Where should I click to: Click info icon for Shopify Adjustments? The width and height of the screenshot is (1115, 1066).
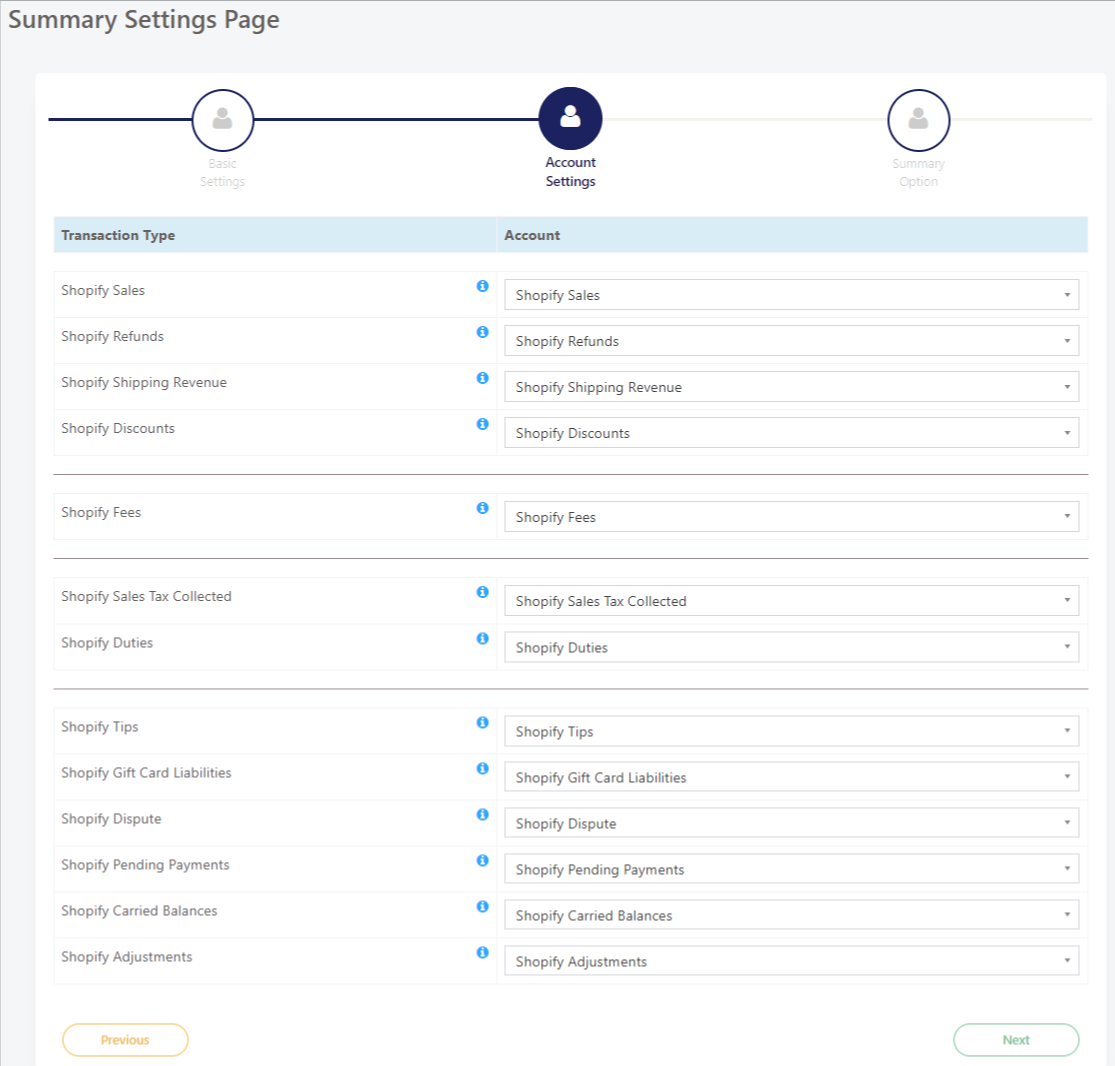click(x=482, y=952)
